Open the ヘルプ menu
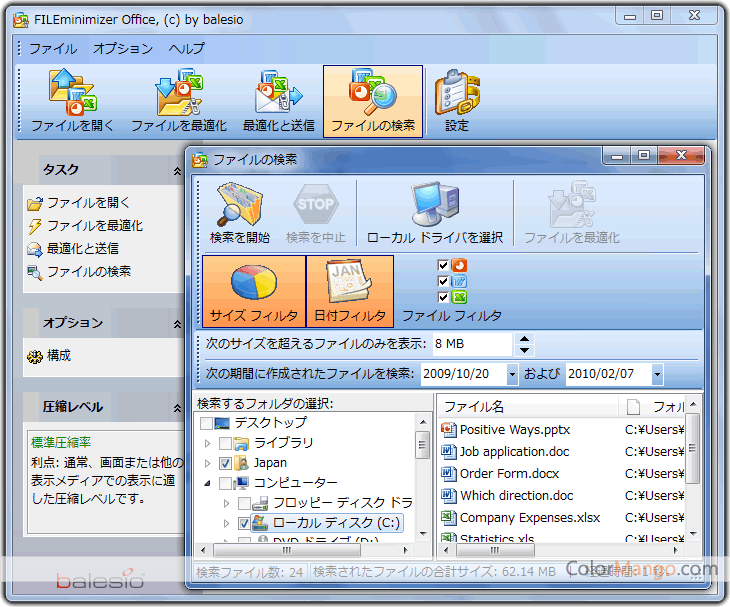 [186, 48]
